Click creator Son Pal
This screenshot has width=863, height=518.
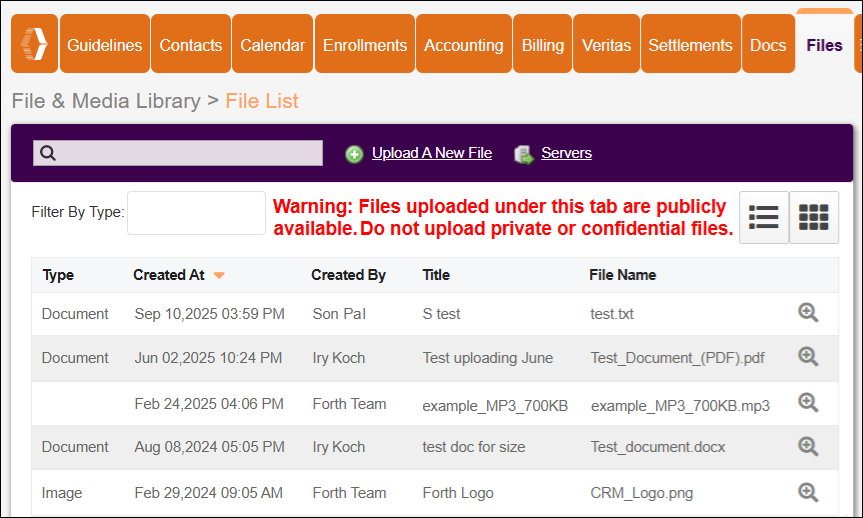(339, 314)
